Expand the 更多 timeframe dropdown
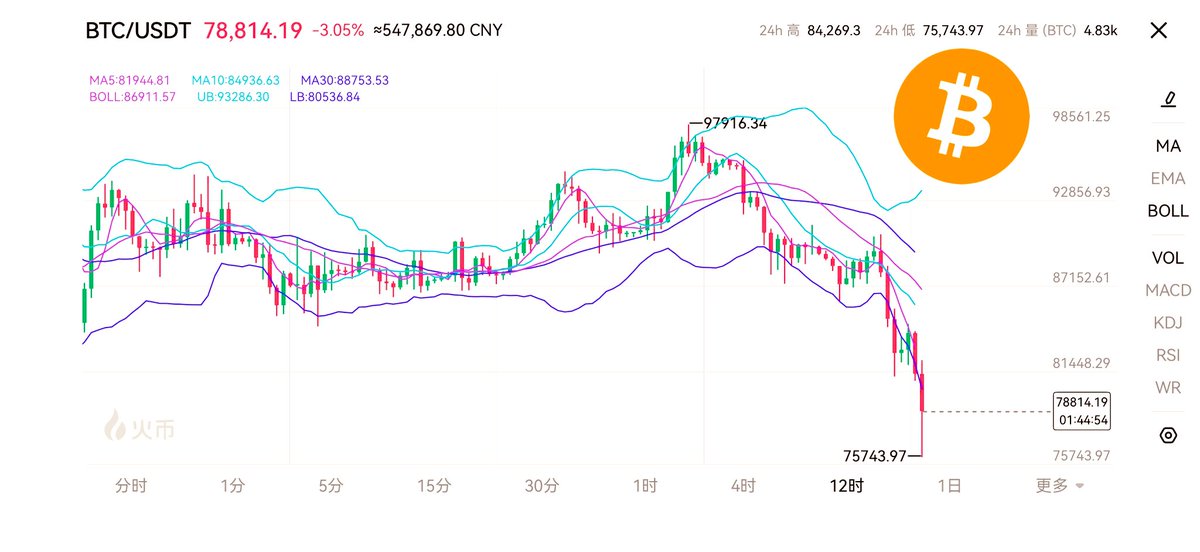The width and height of the screenshot is (1200, 552). (1059, 486)
